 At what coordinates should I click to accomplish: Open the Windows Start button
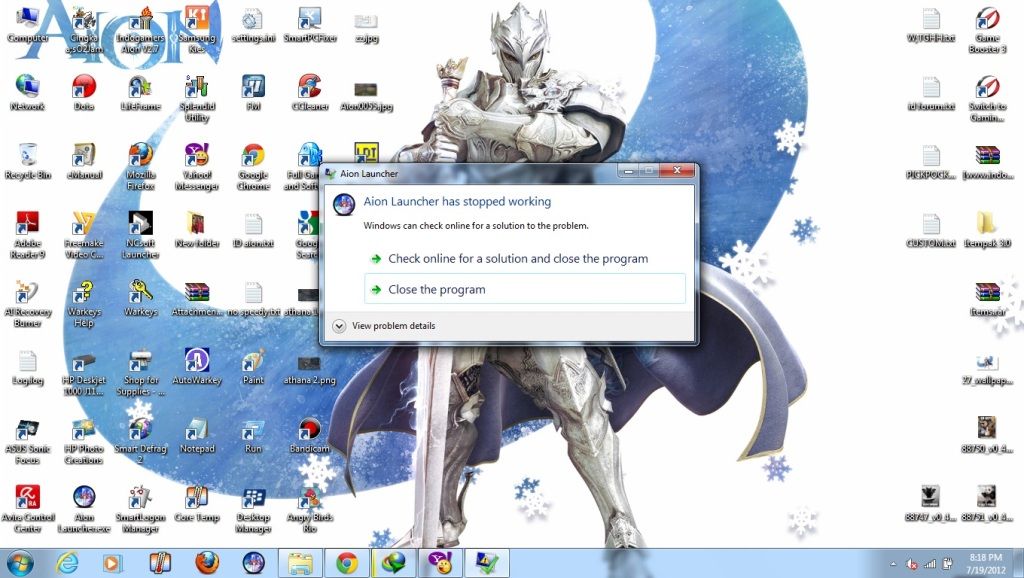click(20, 563)
